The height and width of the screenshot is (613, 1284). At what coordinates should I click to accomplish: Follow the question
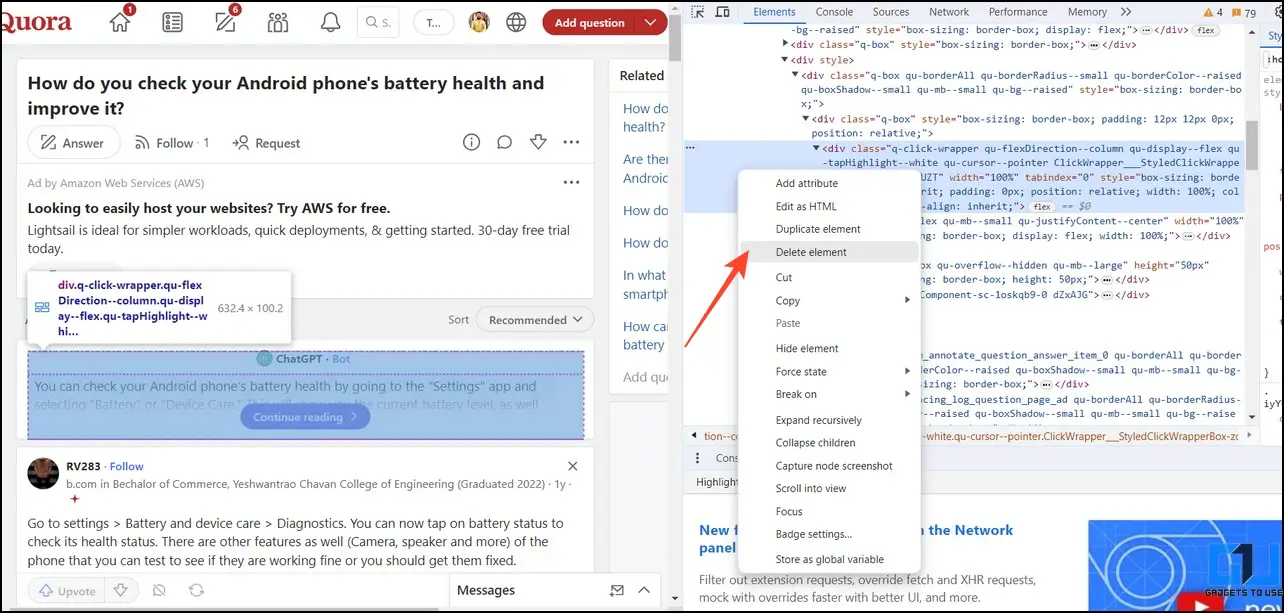(x=172, y=143)
